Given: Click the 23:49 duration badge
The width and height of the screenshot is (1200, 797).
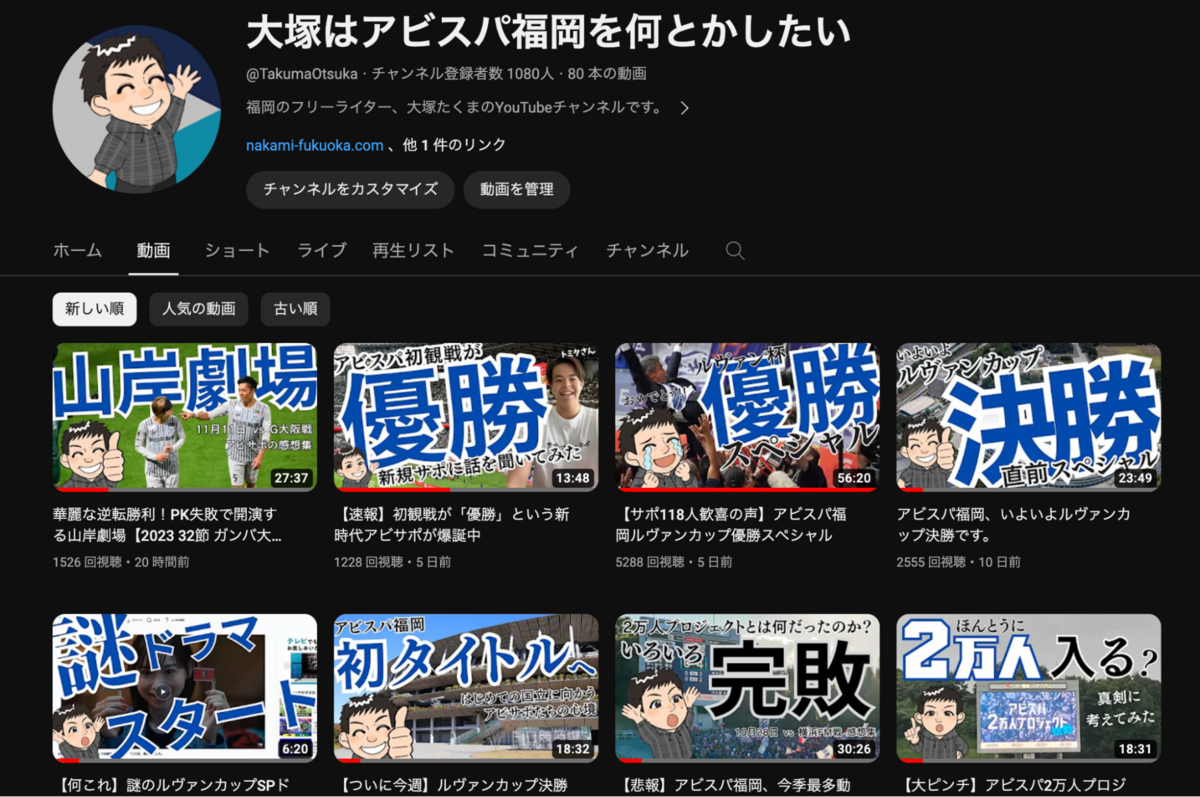Looking at the screenshot, I should (1135, 478).
